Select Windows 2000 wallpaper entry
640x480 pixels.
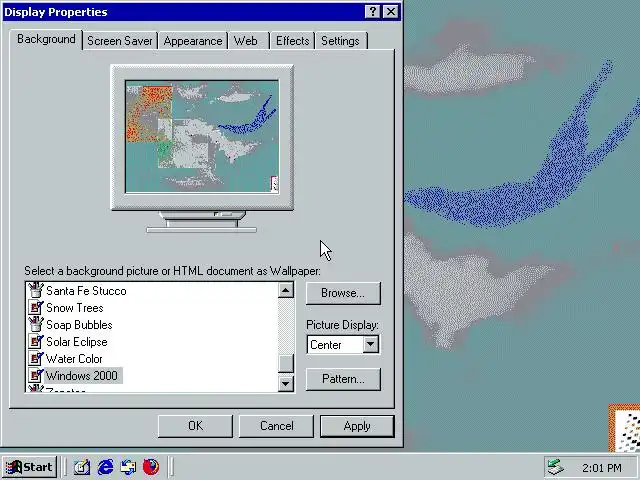[x=82, y=376]
